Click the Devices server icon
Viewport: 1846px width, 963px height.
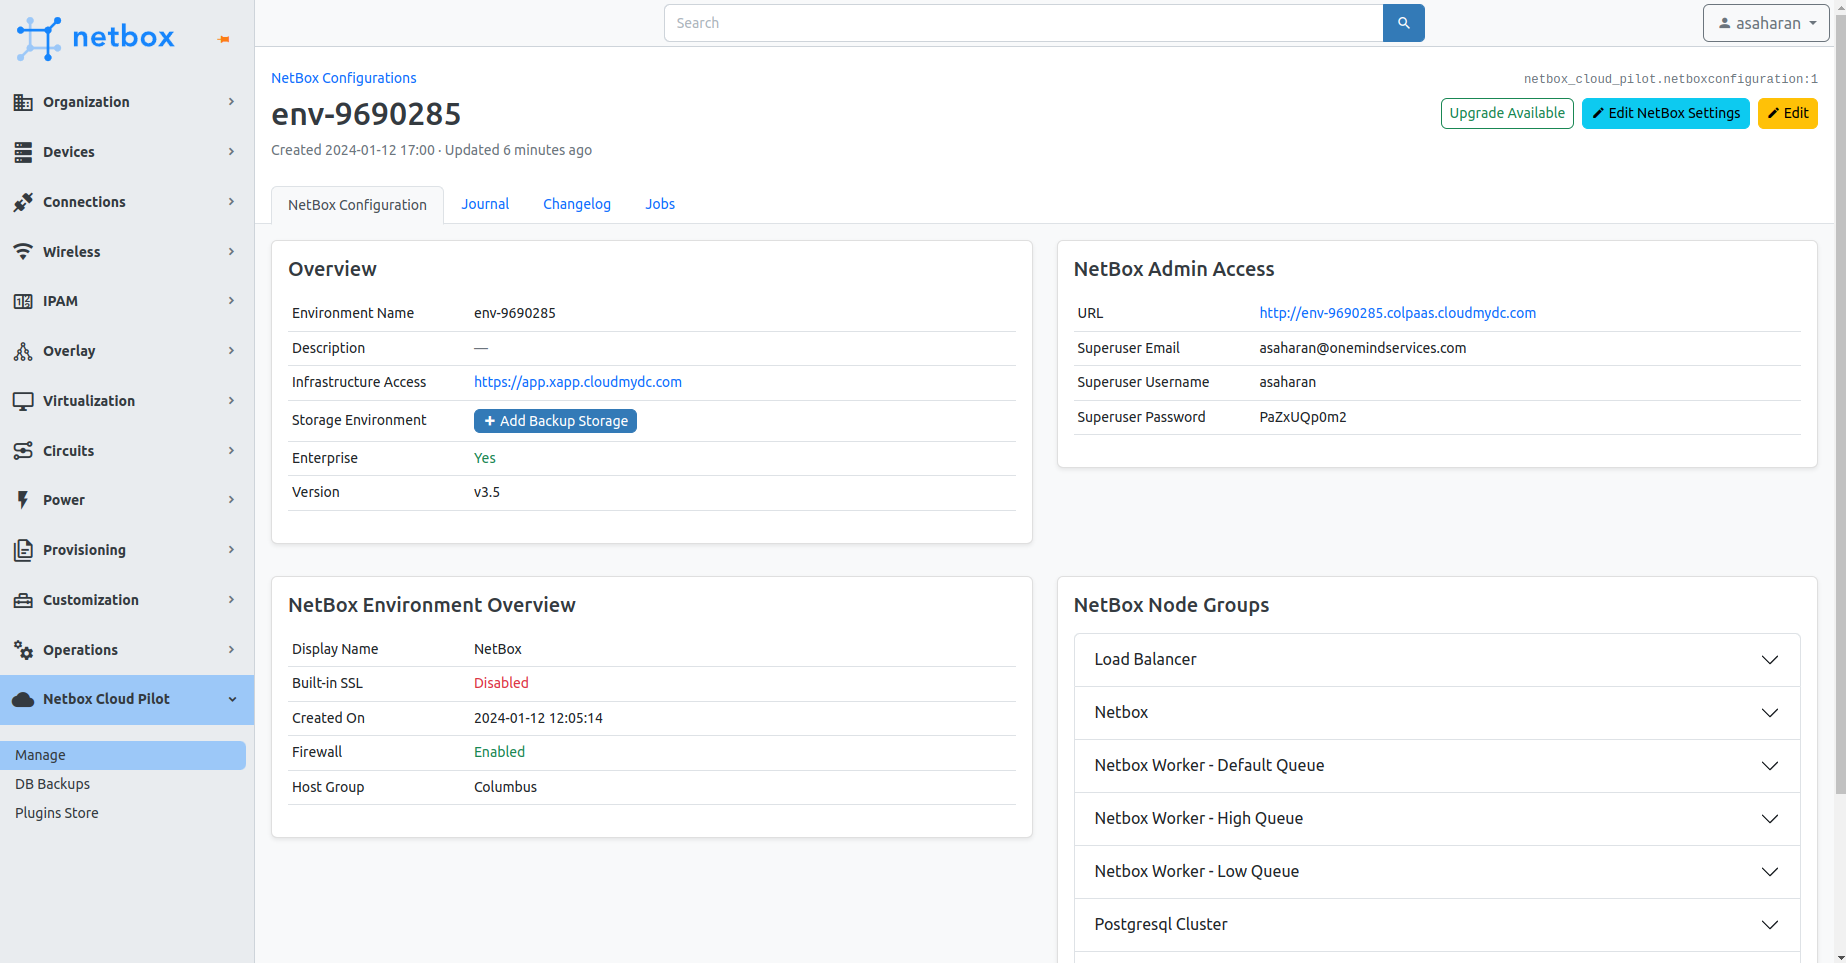tap(23, 152)
